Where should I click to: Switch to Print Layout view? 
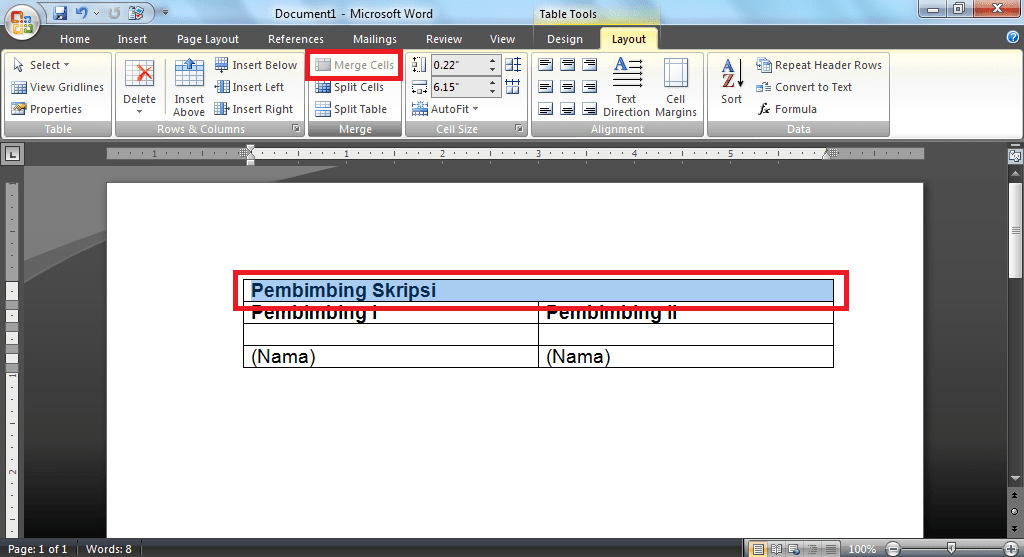[758, 549]
